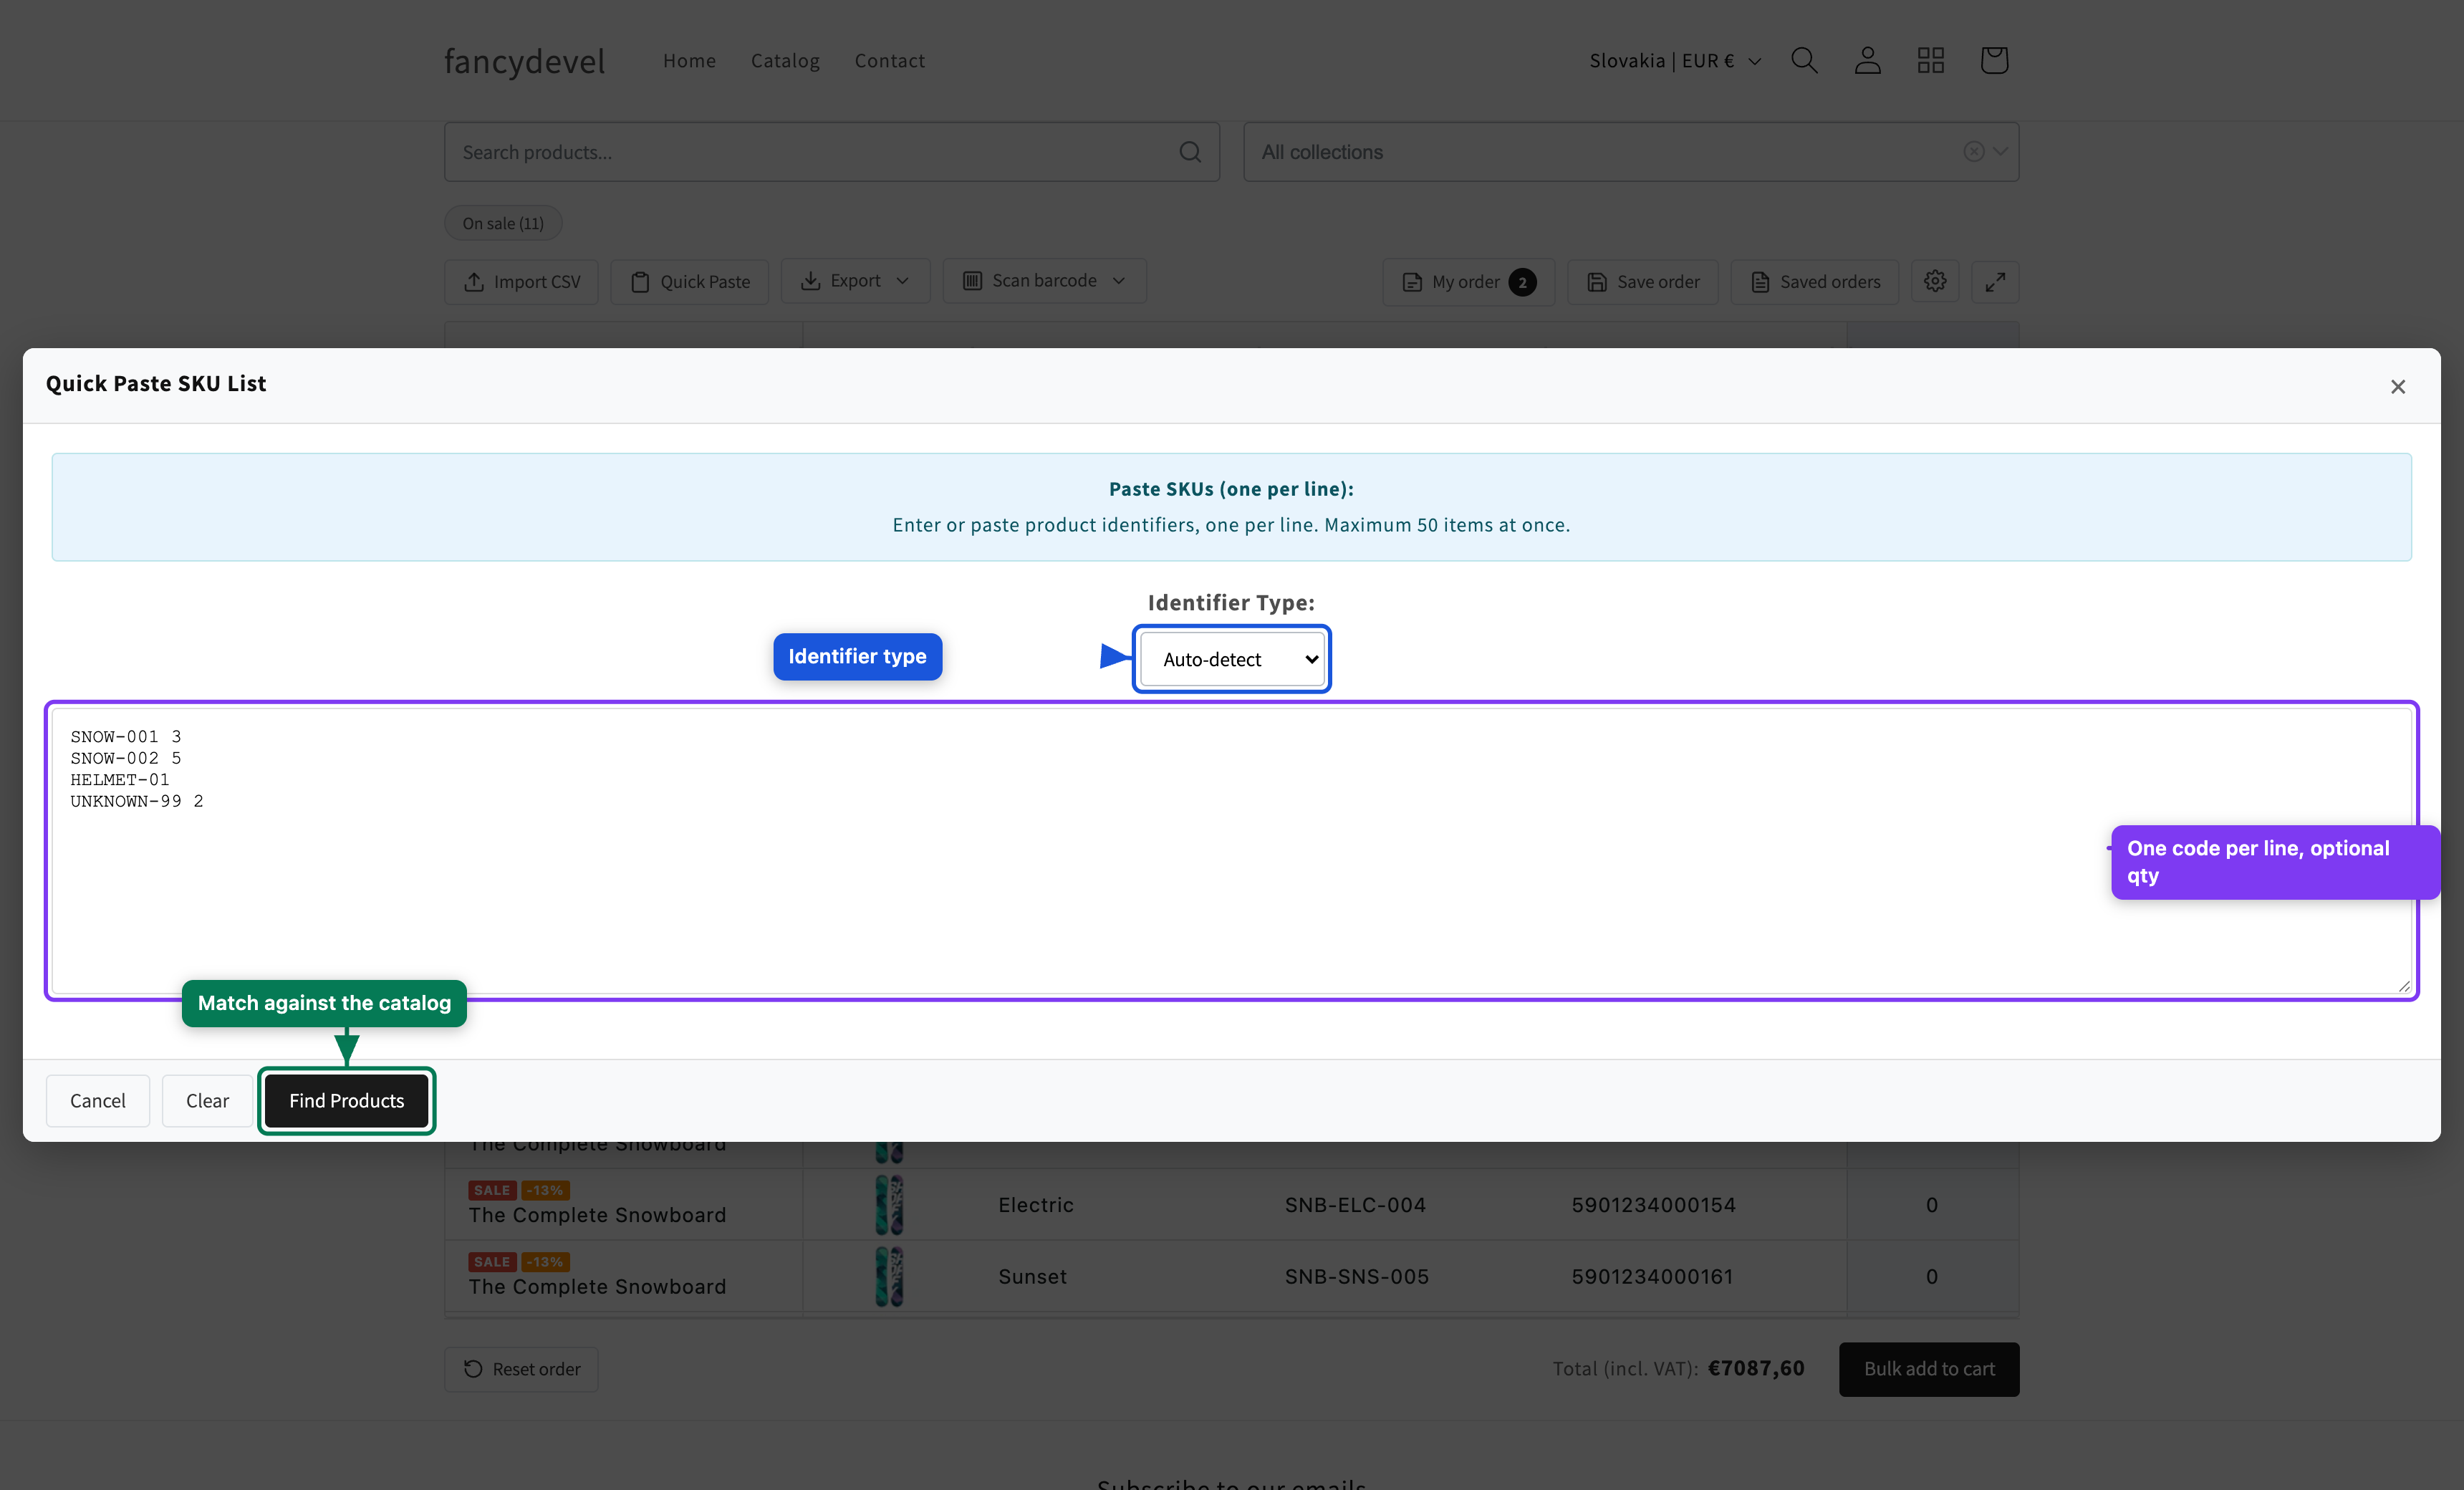Select SKU text SNB-ELC-004
Image resolution: width=2464 pixels, height=1490 pixels.
tap(1355, 1205)
